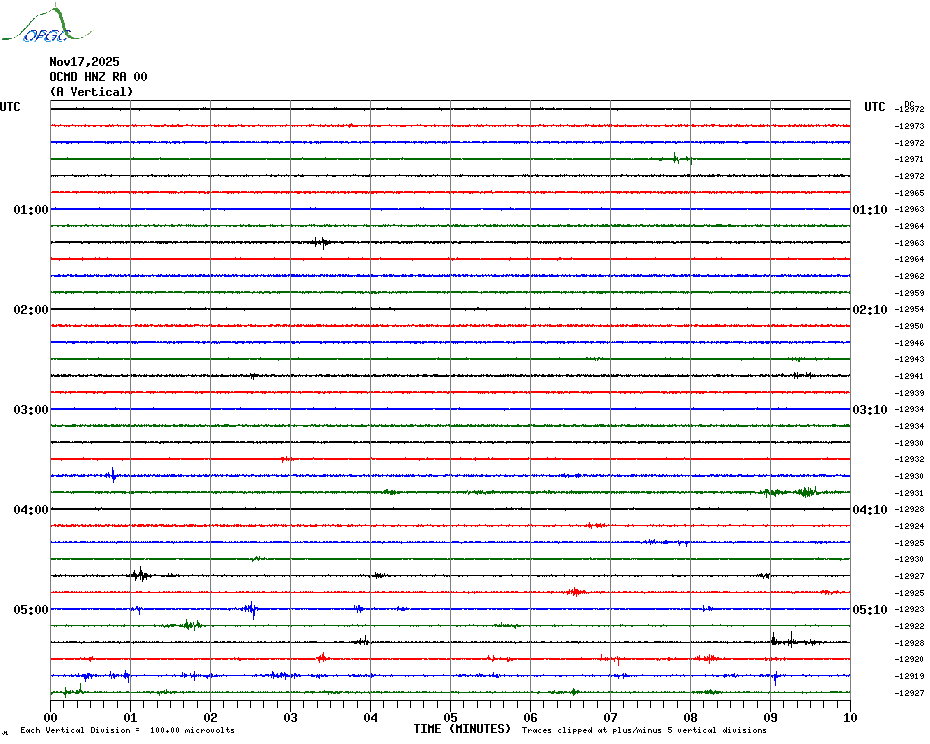Image resolution: width=930 pixels, height=744 pixels.
Task: Click the 05:00 time label on left axis
Action: [31, 610]
